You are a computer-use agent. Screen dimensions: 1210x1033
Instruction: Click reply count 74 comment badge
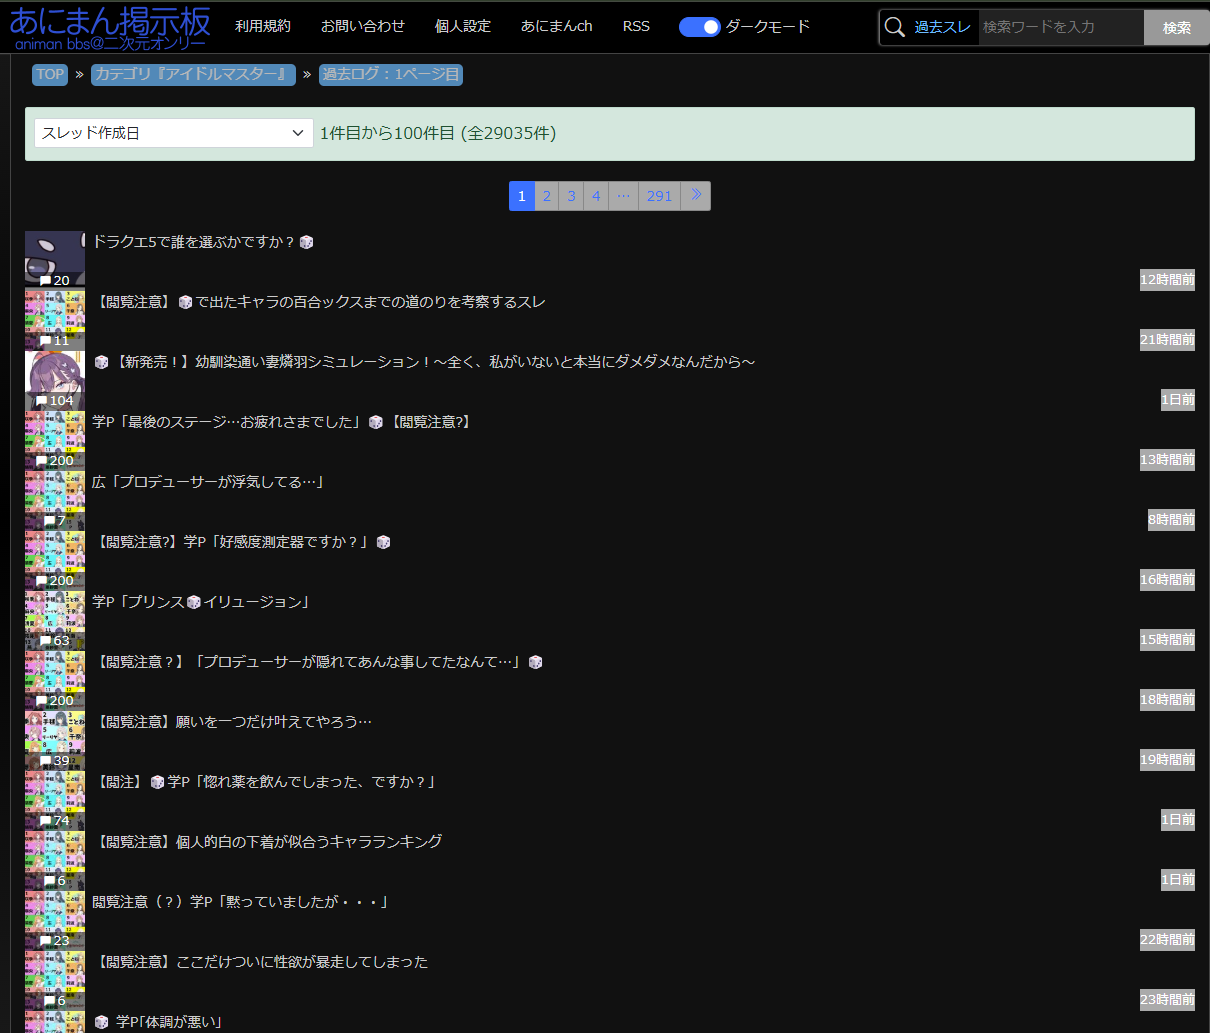[55, 821]
